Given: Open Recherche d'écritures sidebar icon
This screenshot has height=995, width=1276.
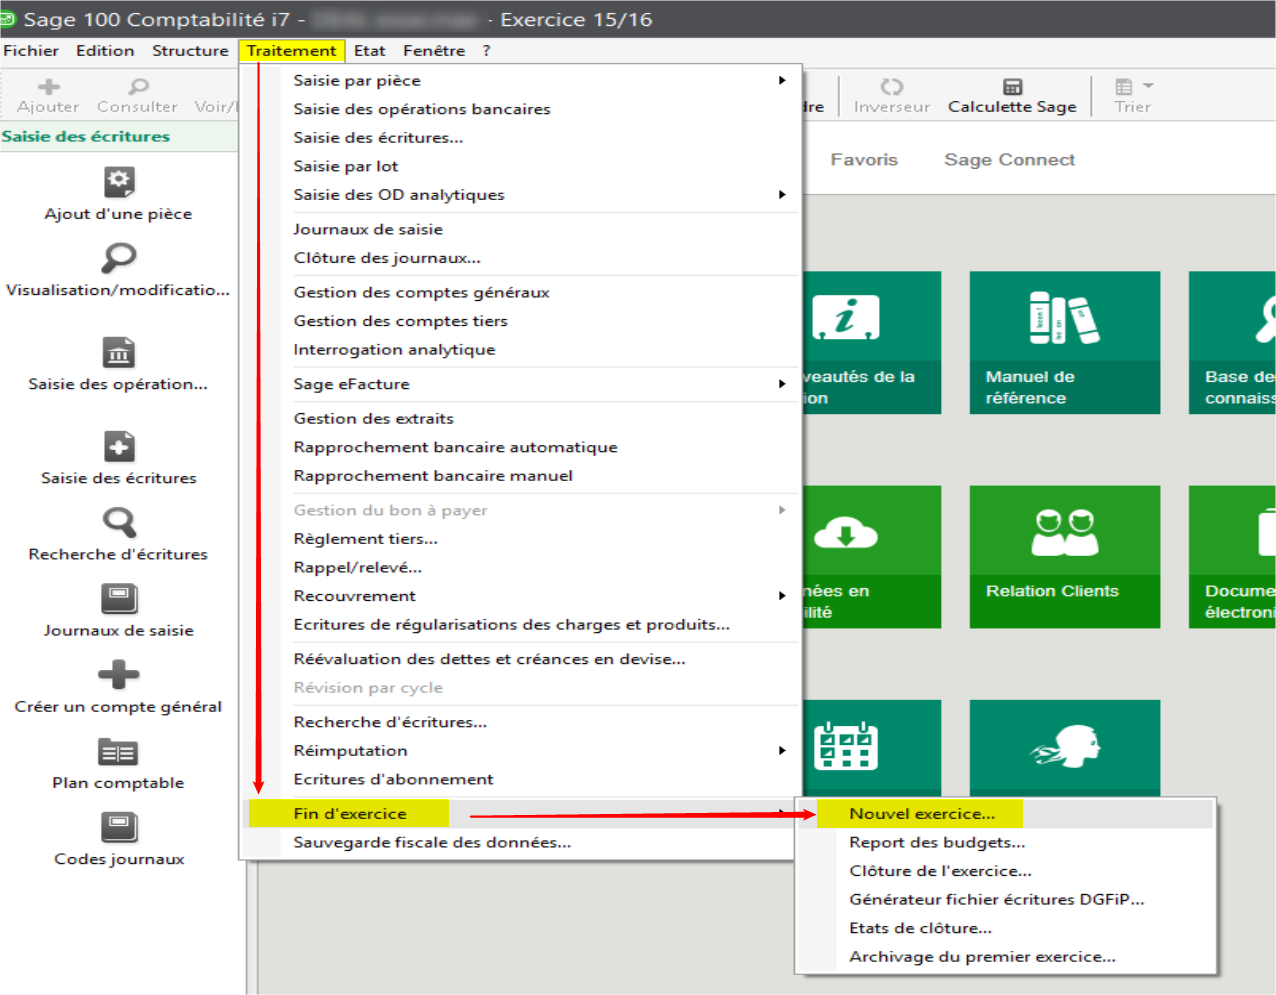Looking at the screenshot, I should click(119, 522).
